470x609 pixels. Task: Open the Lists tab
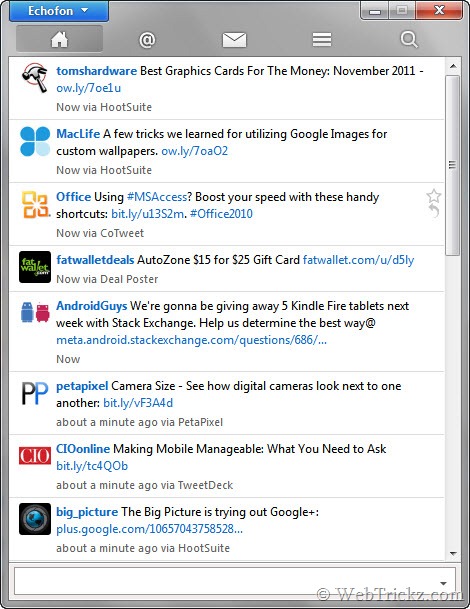[322, 40]
